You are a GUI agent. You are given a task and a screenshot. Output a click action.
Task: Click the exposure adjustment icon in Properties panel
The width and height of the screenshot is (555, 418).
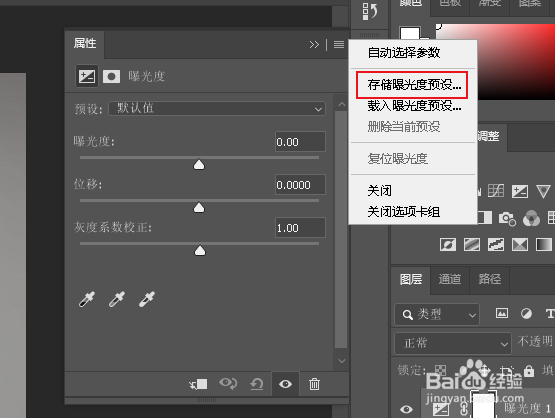click(x=87, y=76)
